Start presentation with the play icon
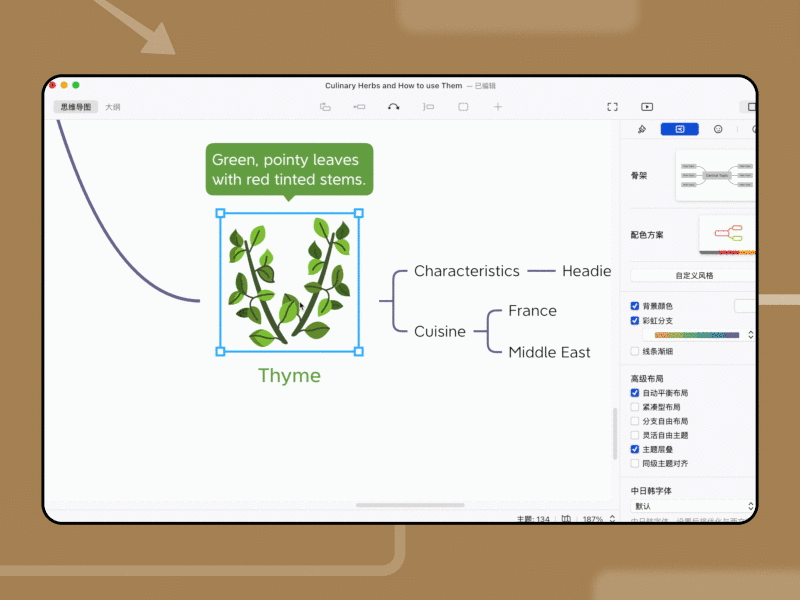 (x=647, y=107)
